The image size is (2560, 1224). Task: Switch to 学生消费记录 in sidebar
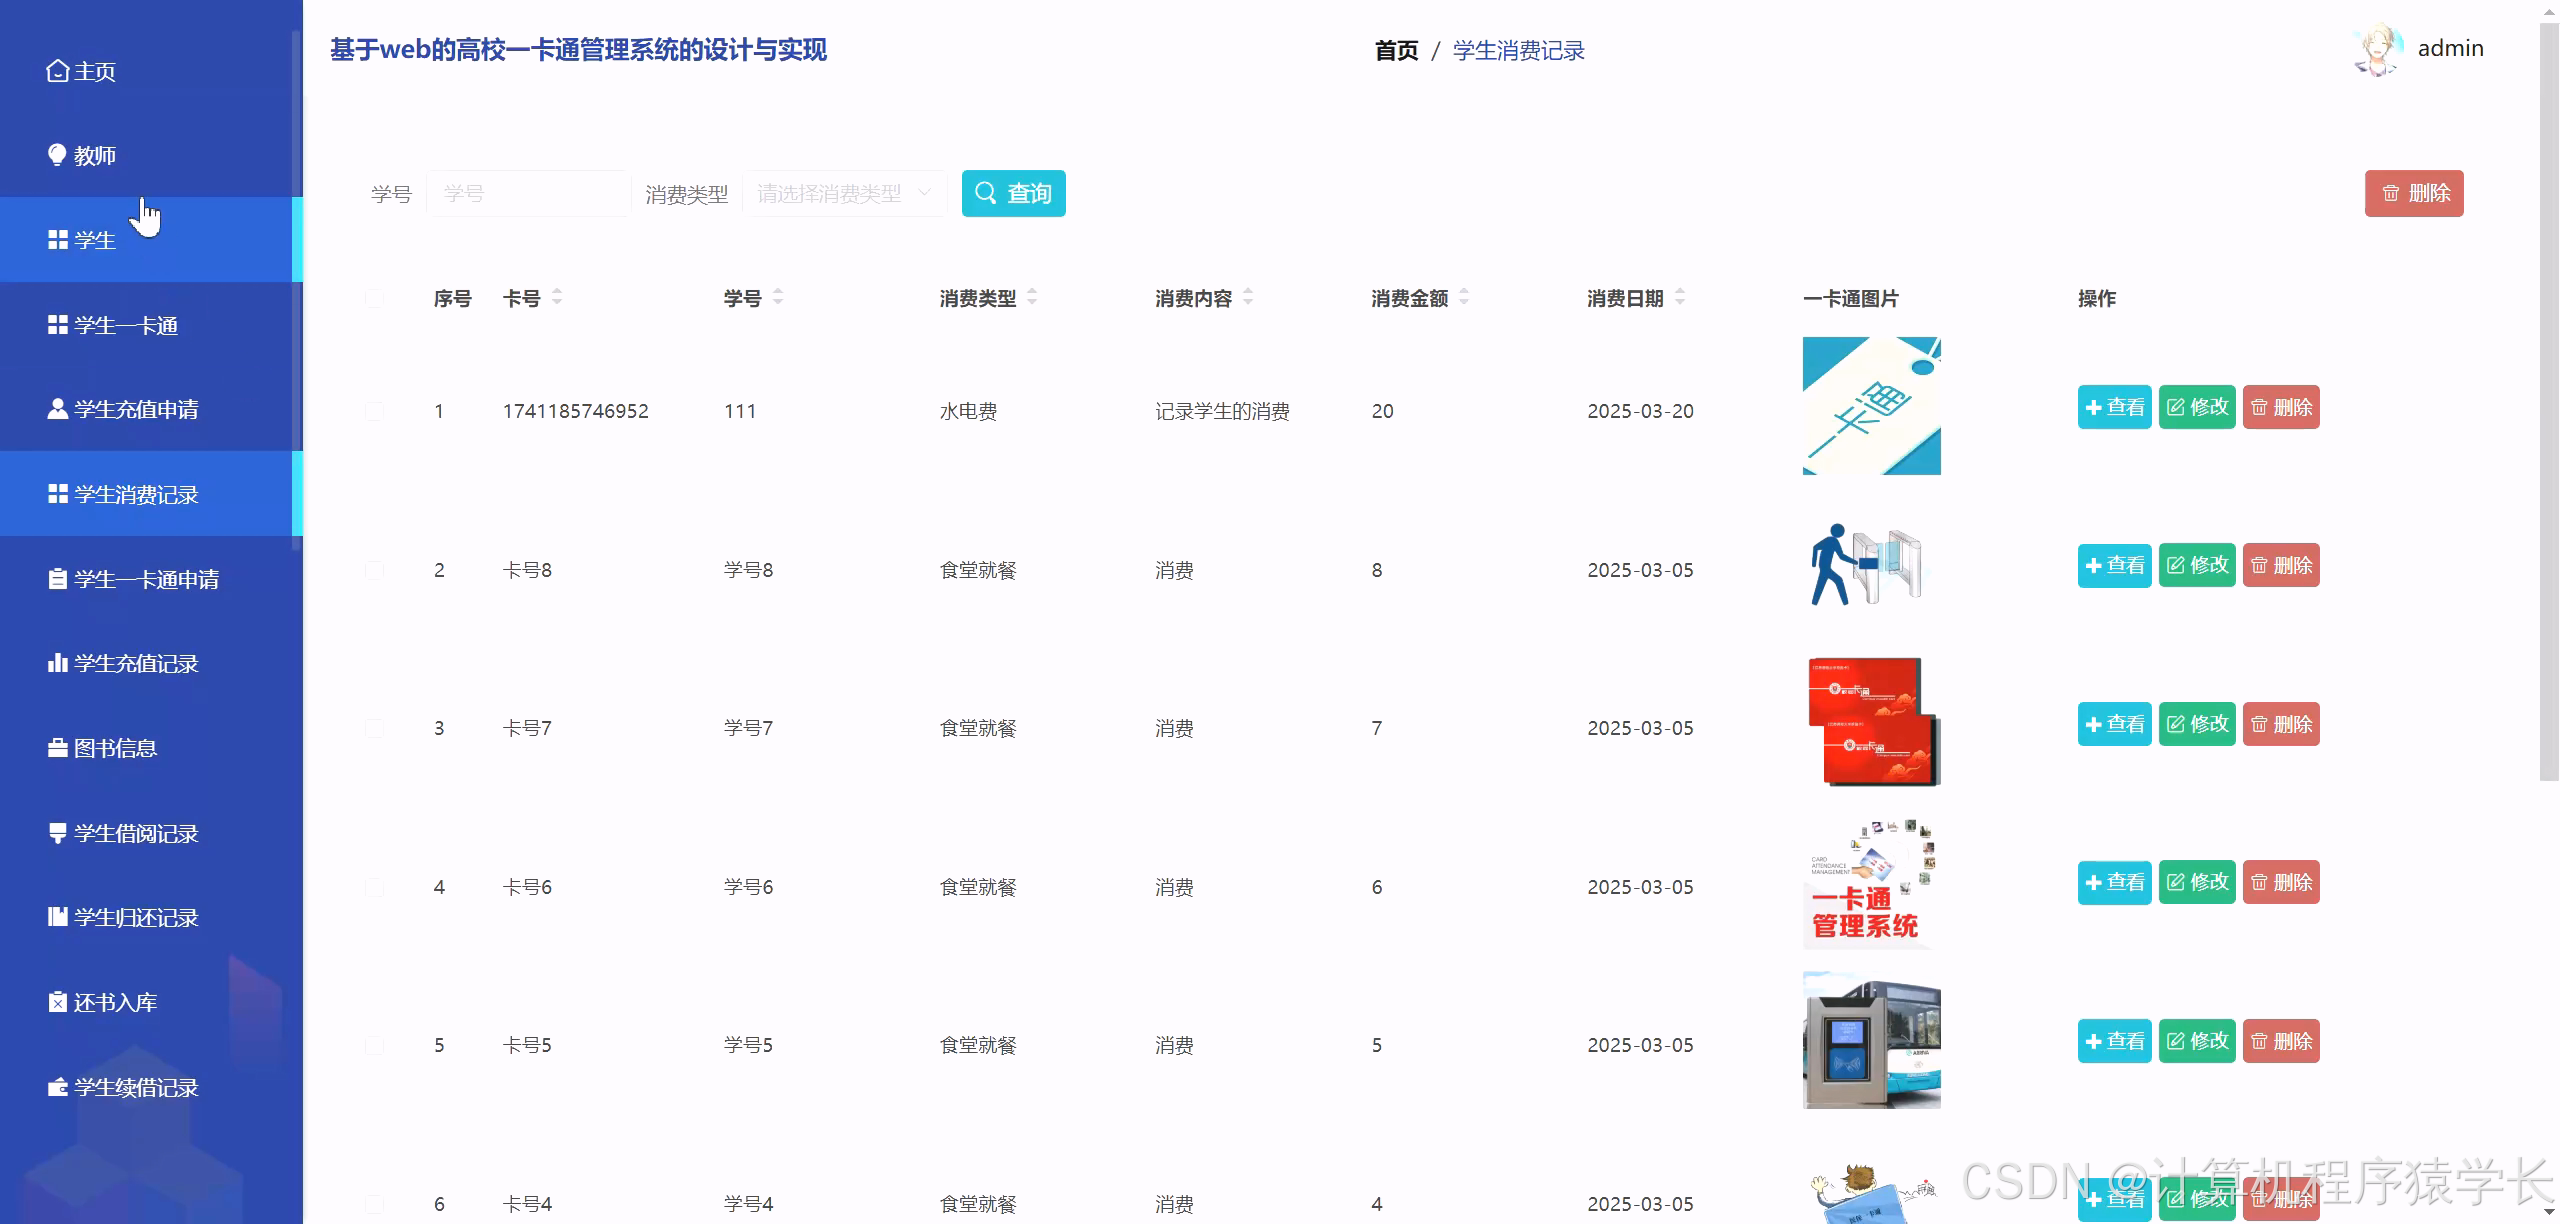coord(137,494)
